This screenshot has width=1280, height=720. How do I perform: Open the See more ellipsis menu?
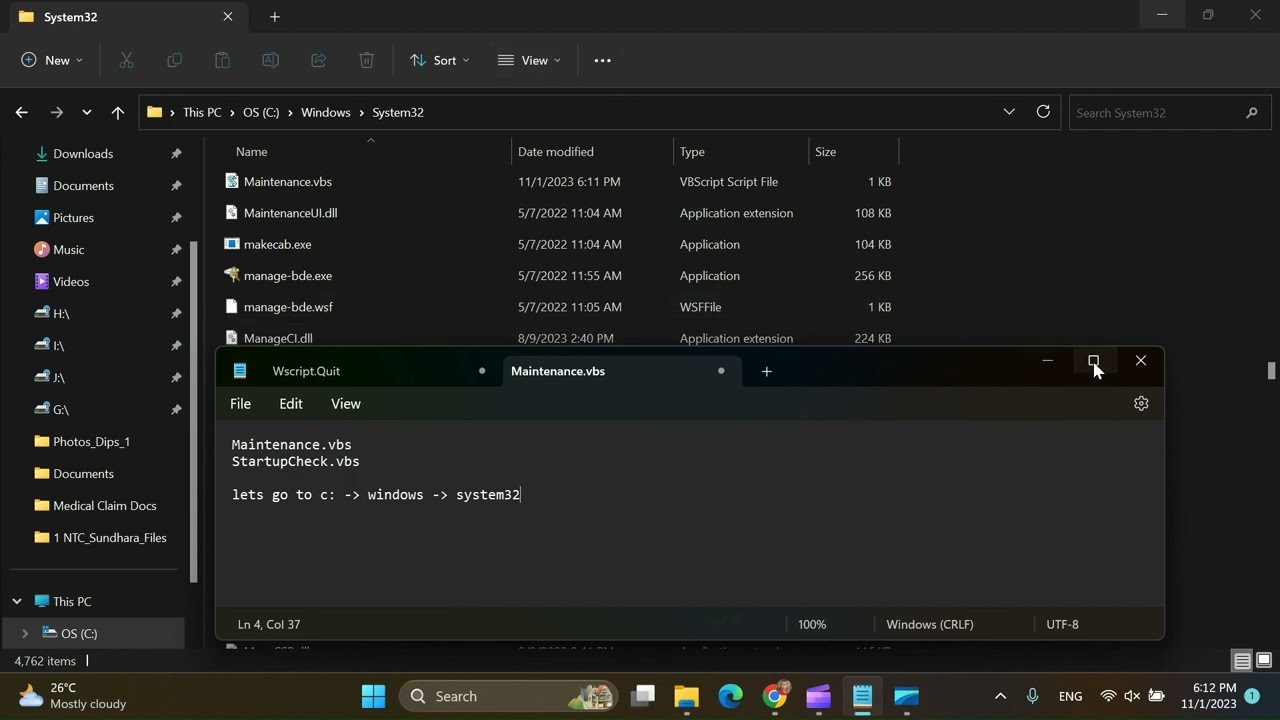tap(602, 60)
